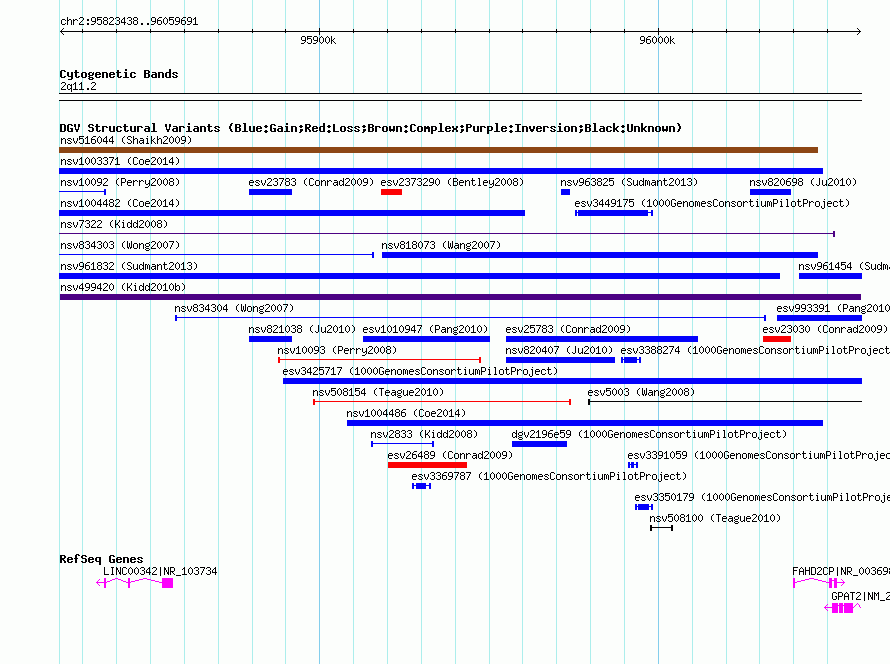The width and height of the screenshot is (890, 664).
Task: Open the GPAT2 gene label
Action: pos(860,596)
